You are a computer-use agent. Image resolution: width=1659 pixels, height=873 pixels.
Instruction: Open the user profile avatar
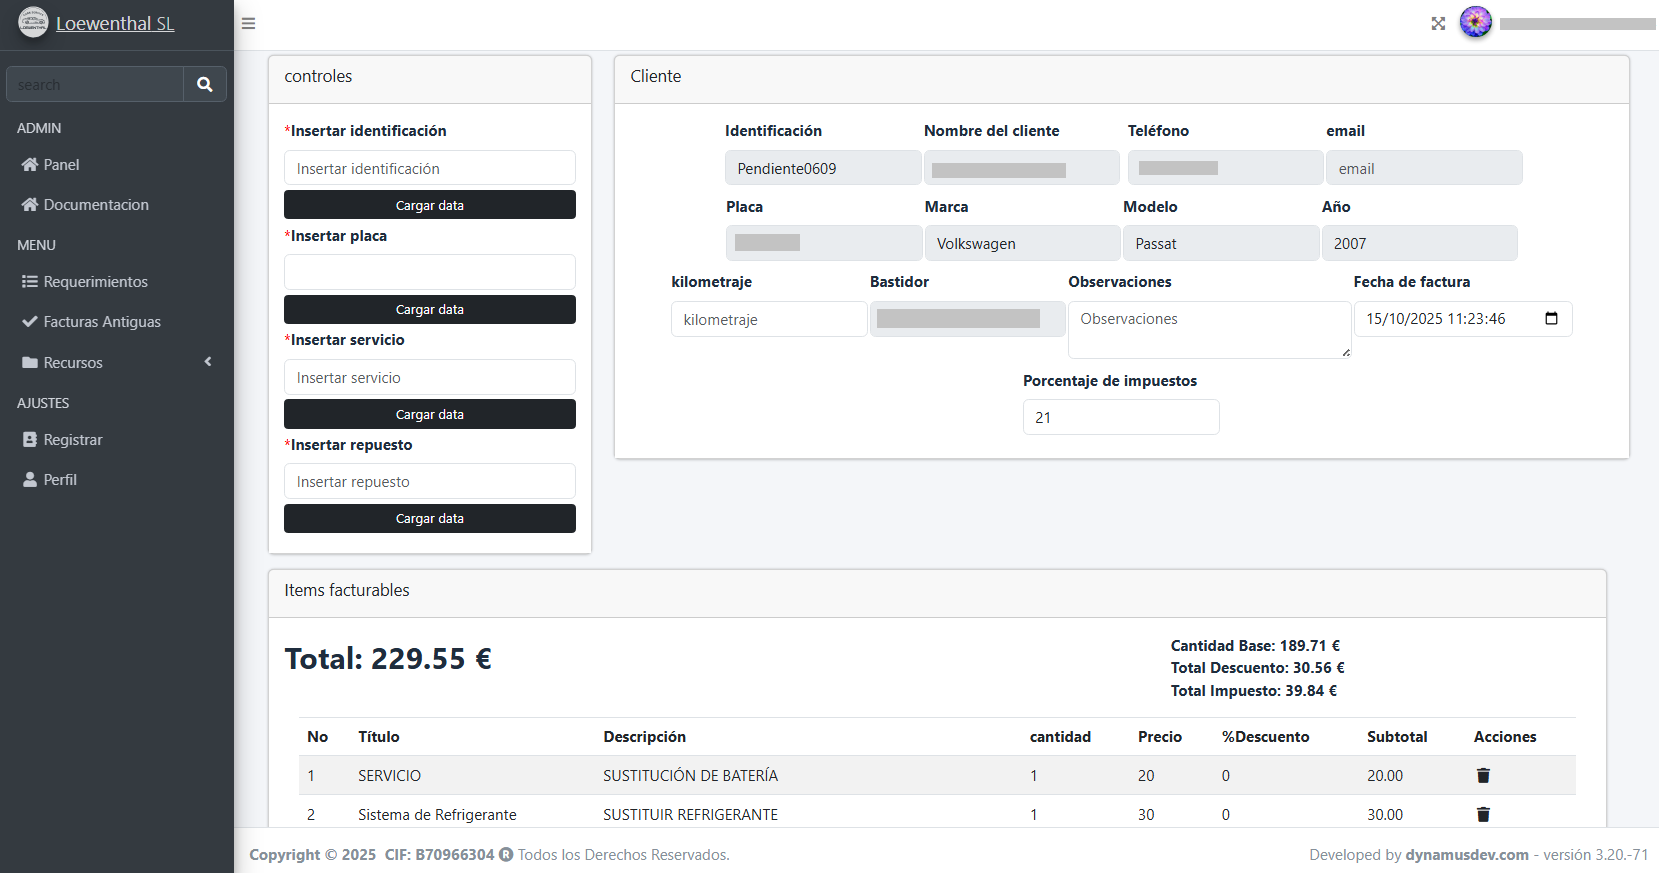pos(1475,22)
